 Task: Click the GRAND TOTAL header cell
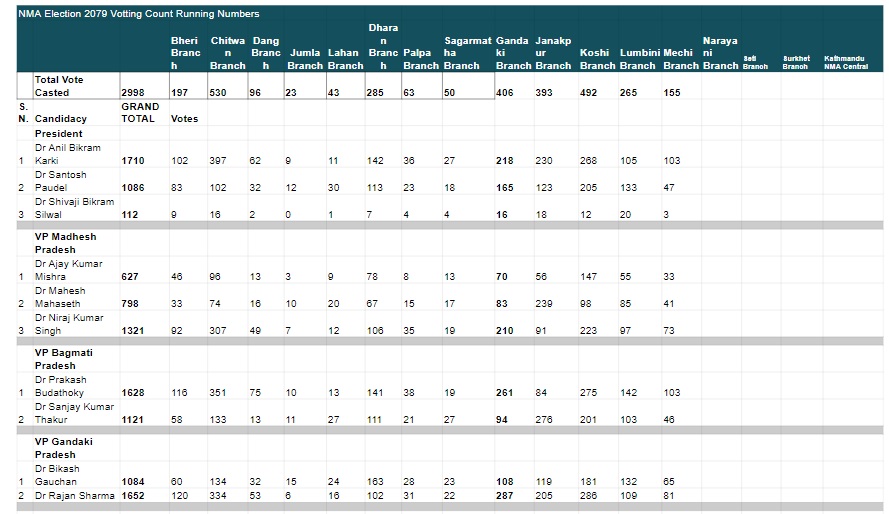140,112
